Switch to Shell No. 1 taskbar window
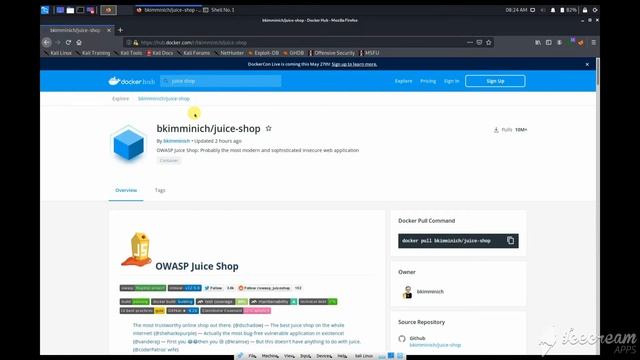This screenshot has height=360, width=640. click(x=219, y=10)
